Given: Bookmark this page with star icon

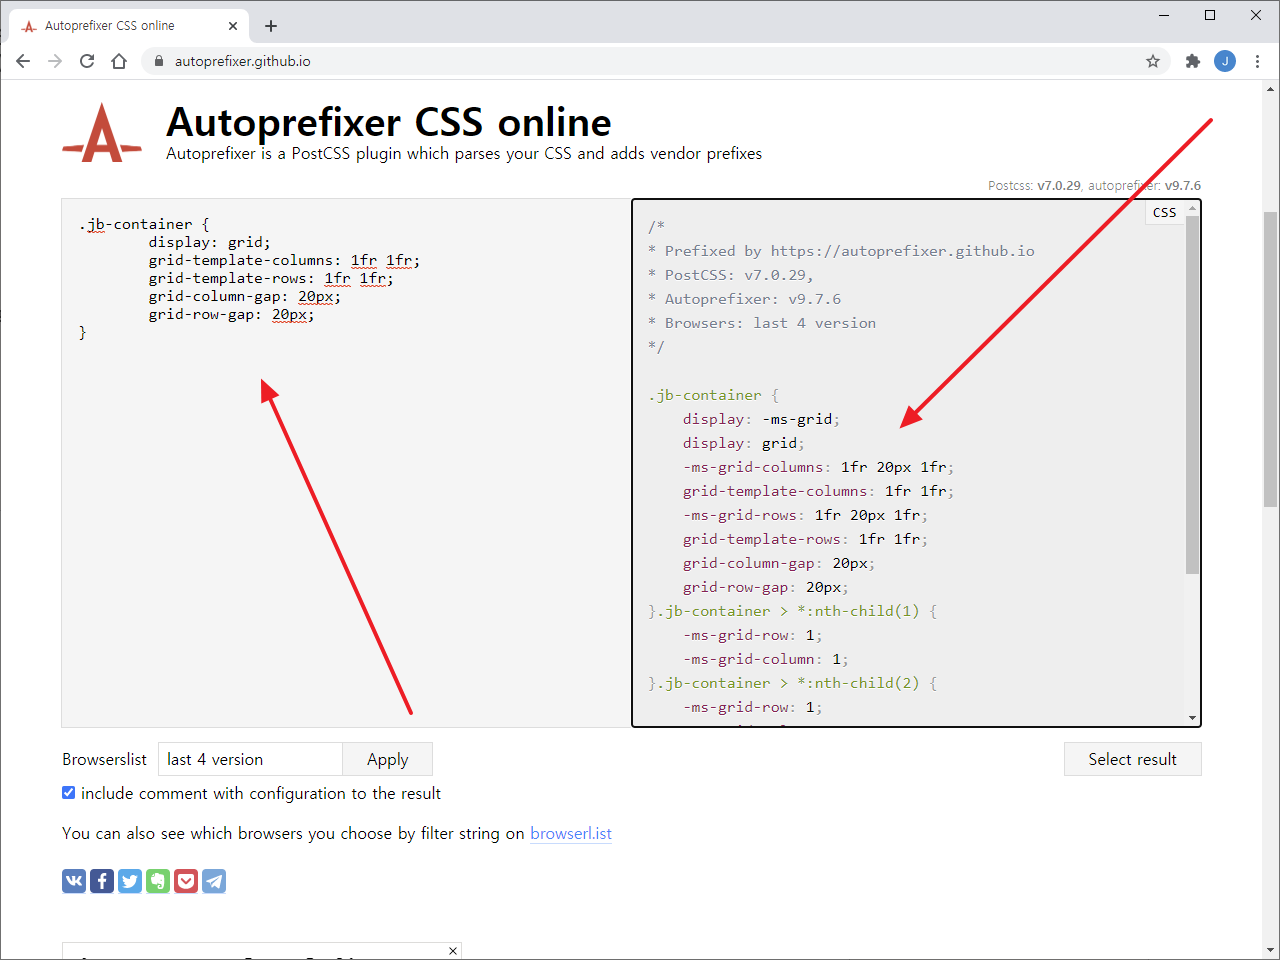Looking at the screenshot, I should pos(1153,61).
